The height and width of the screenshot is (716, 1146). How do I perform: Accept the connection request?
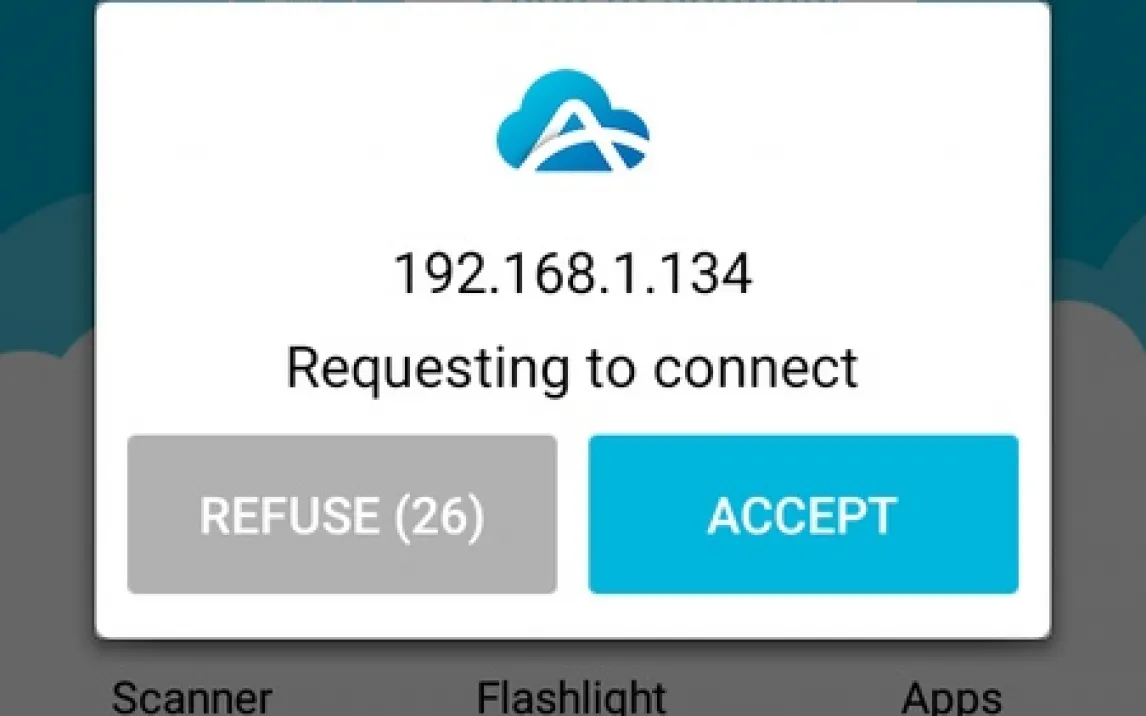click(x=803, y=514)
